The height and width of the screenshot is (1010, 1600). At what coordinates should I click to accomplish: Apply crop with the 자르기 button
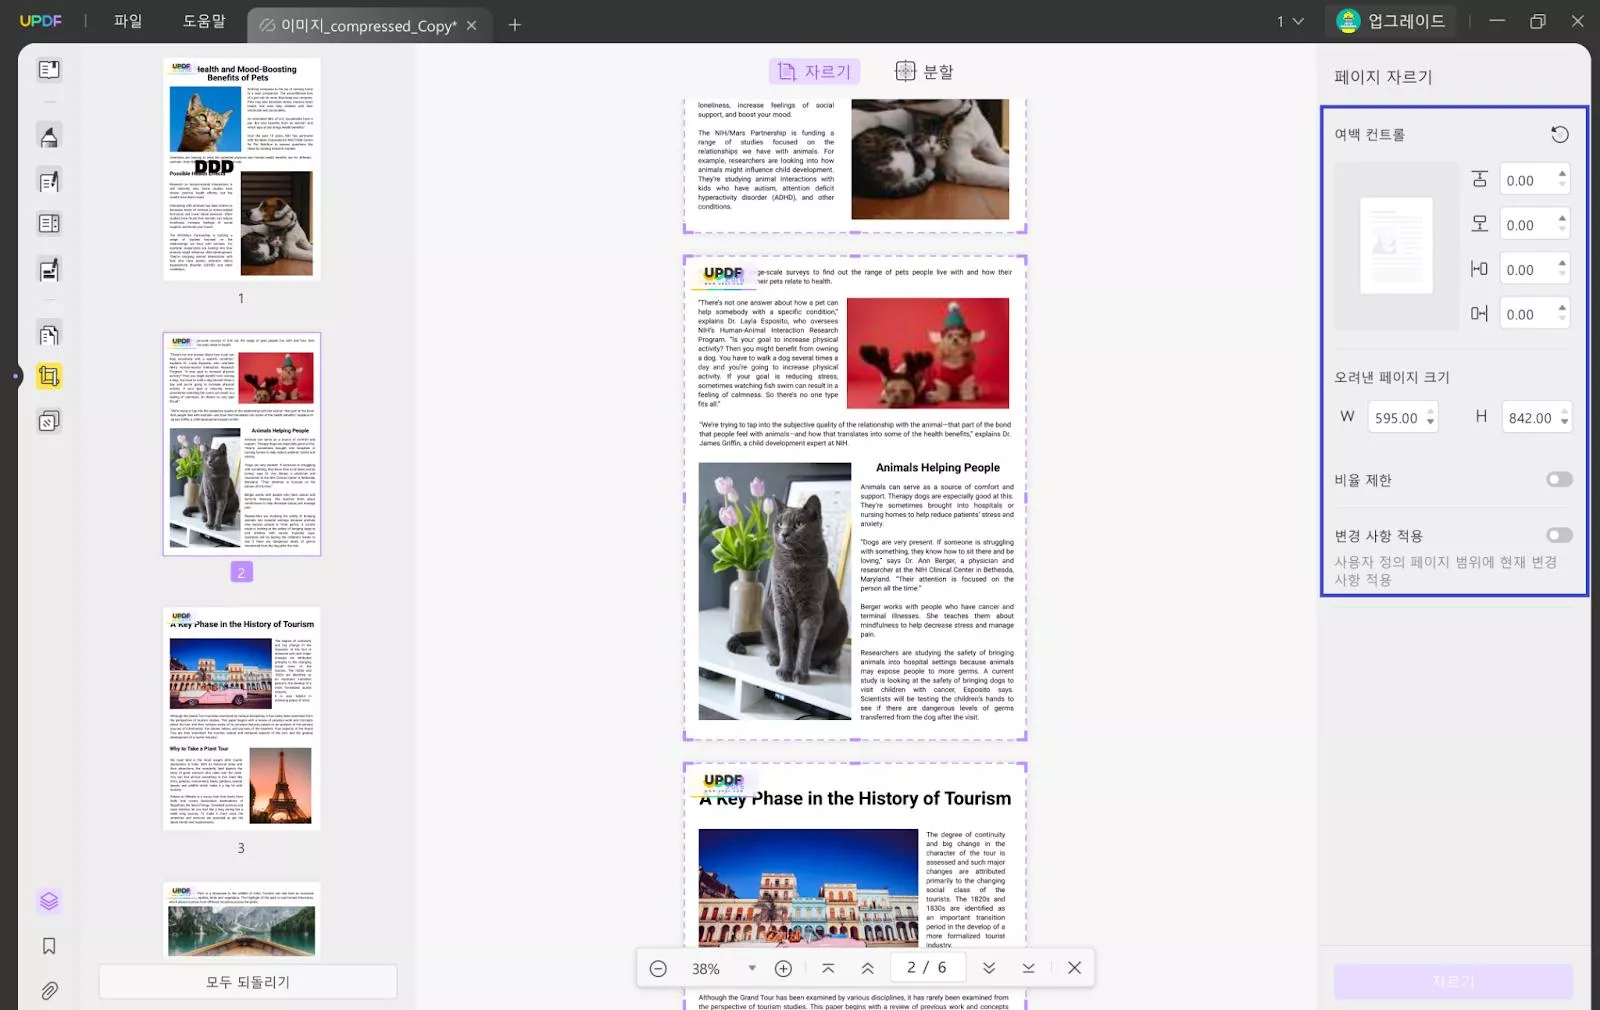pyautogui.click(x=1453, y=982)
